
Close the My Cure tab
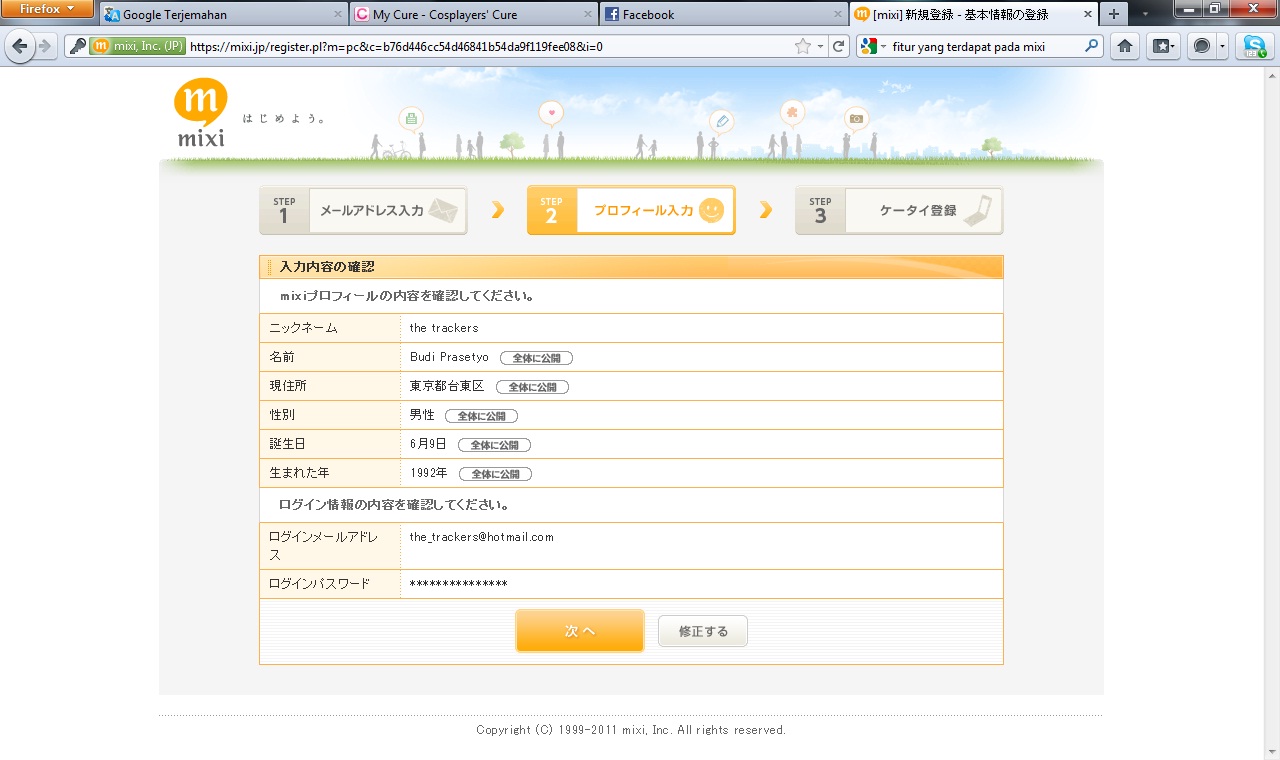coord(587,15)
